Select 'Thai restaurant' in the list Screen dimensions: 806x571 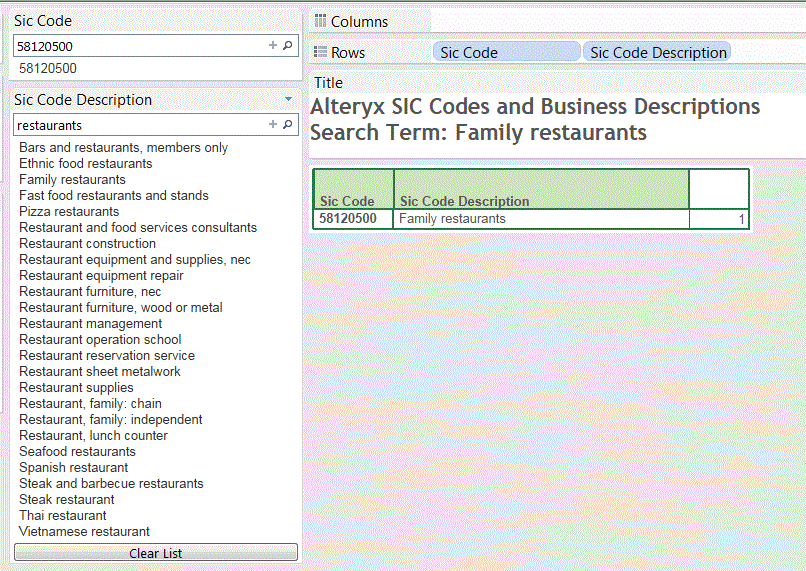tap(63, 515)
